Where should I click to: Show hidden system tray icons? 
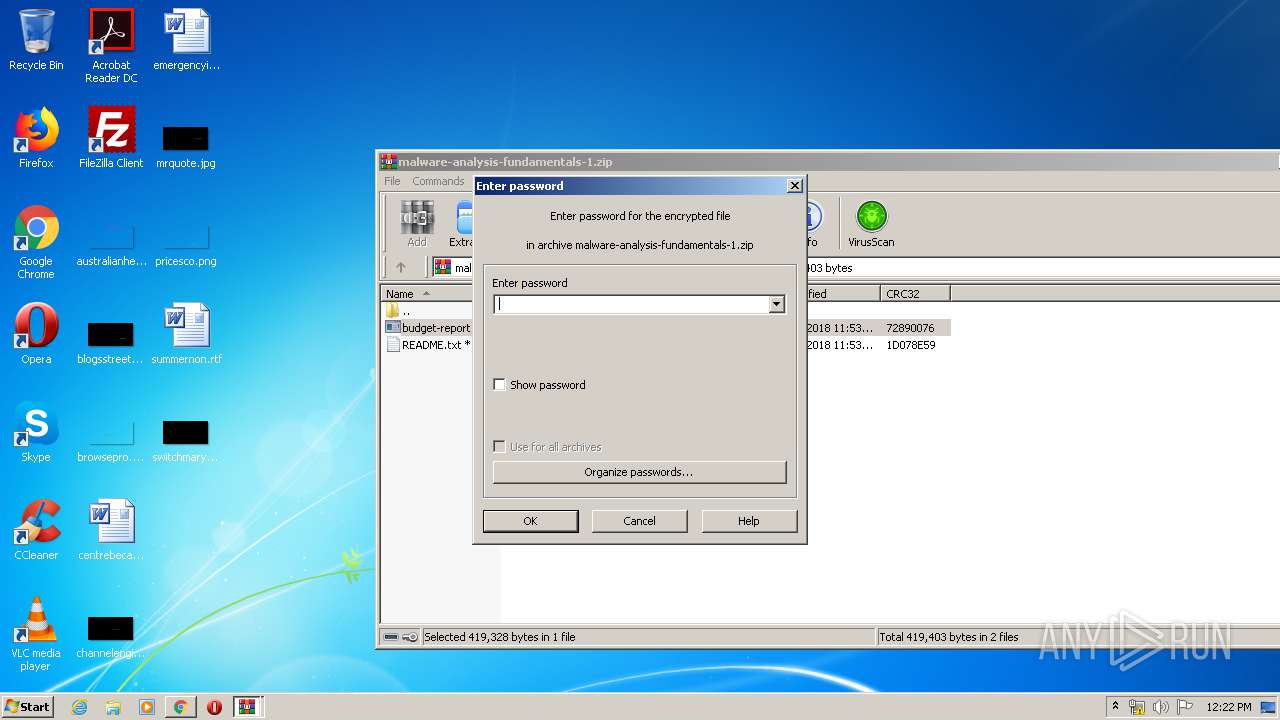1116,706
